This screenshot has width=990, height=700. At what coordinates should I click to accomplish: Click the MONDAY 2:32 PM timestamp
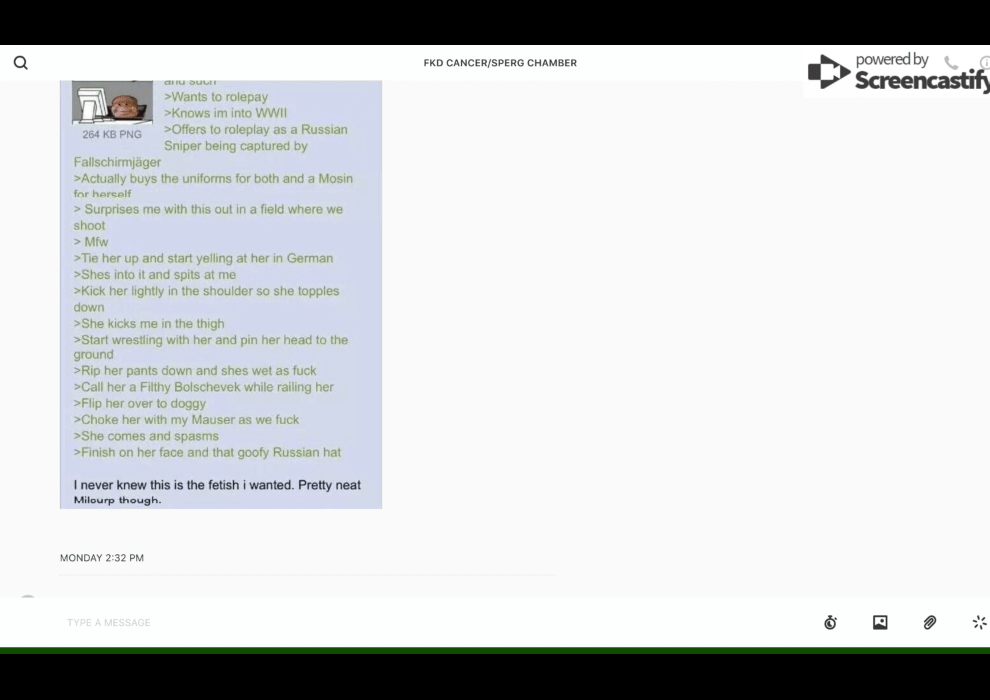[102, 558]
